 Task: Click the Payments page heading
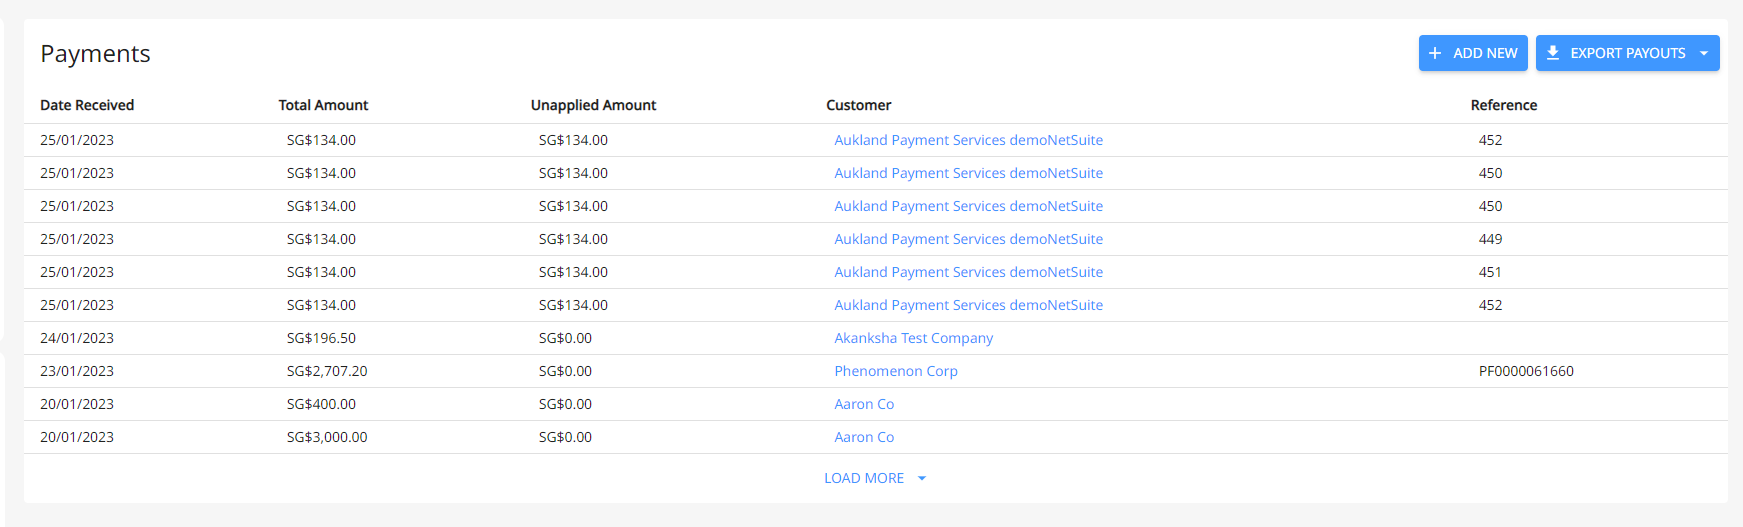pos(95,54)
